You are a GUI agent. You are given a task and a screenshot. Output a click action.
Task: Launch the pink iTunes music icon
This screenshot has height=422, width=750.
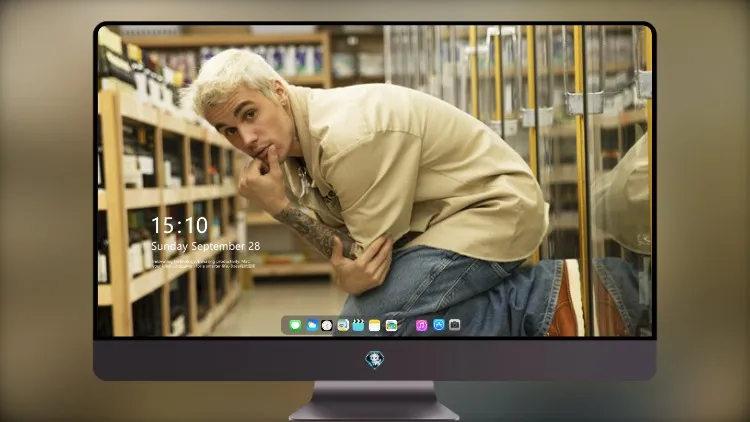(421, 325)
